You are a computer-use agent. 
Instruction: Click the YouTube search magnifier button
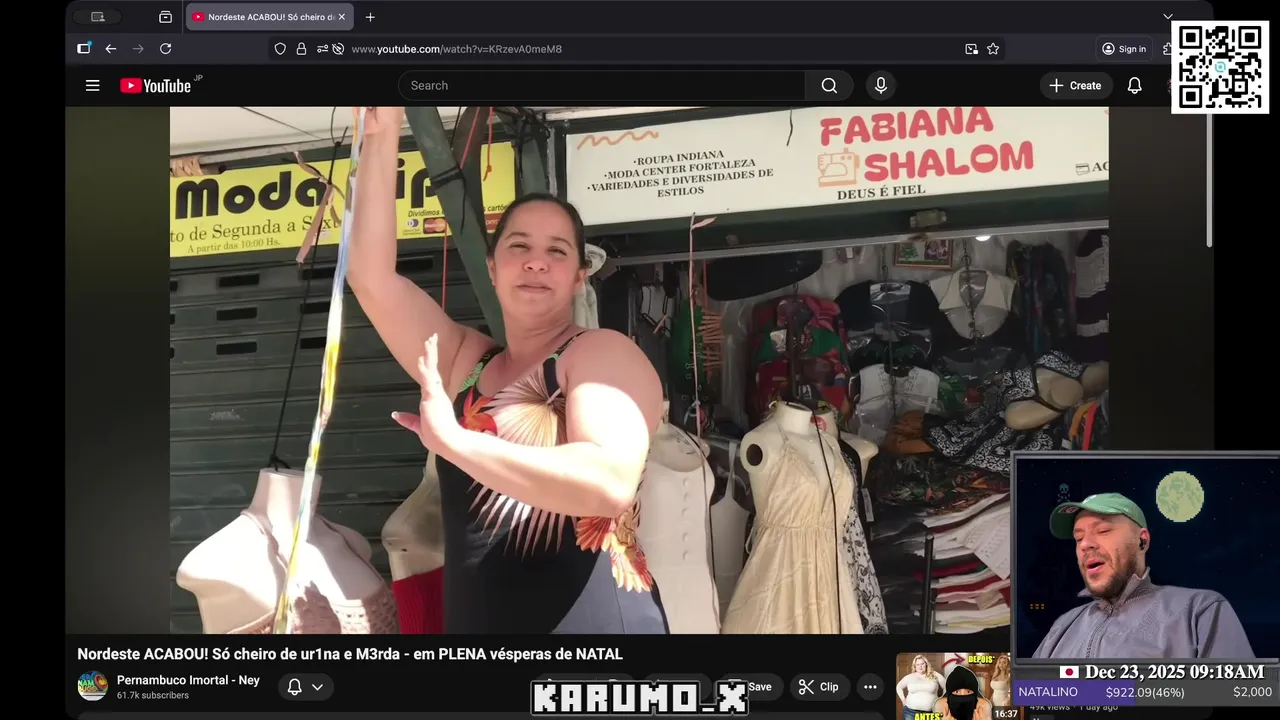point(829,86)
